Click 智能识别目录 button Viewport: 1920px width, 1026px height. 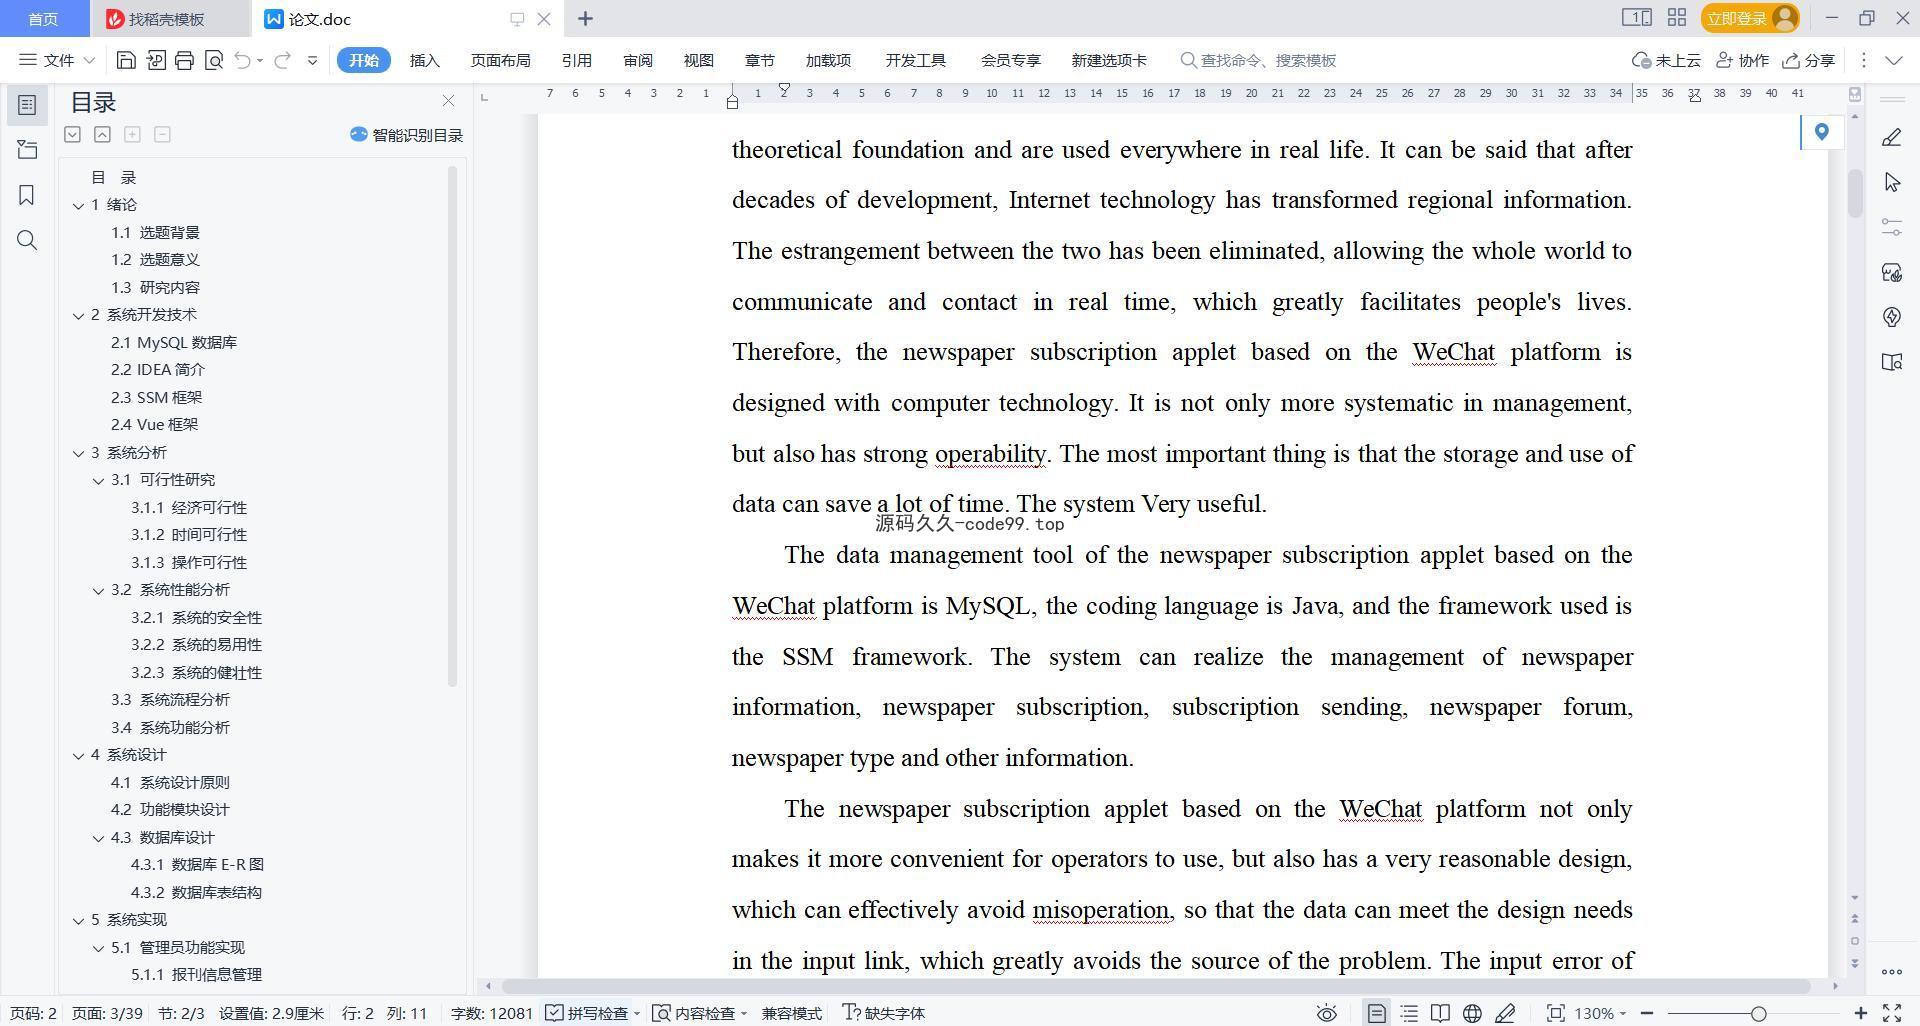[x=406, y=135]
